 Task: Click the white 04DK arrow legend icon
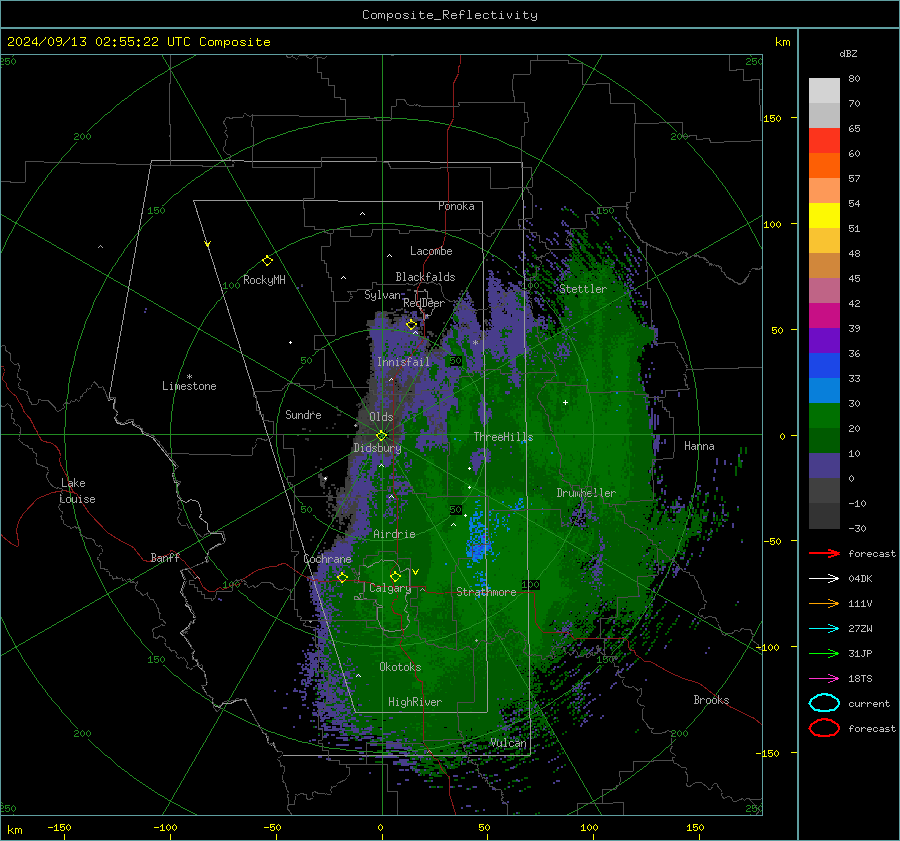pyautogui.click(x=824, y=578)
